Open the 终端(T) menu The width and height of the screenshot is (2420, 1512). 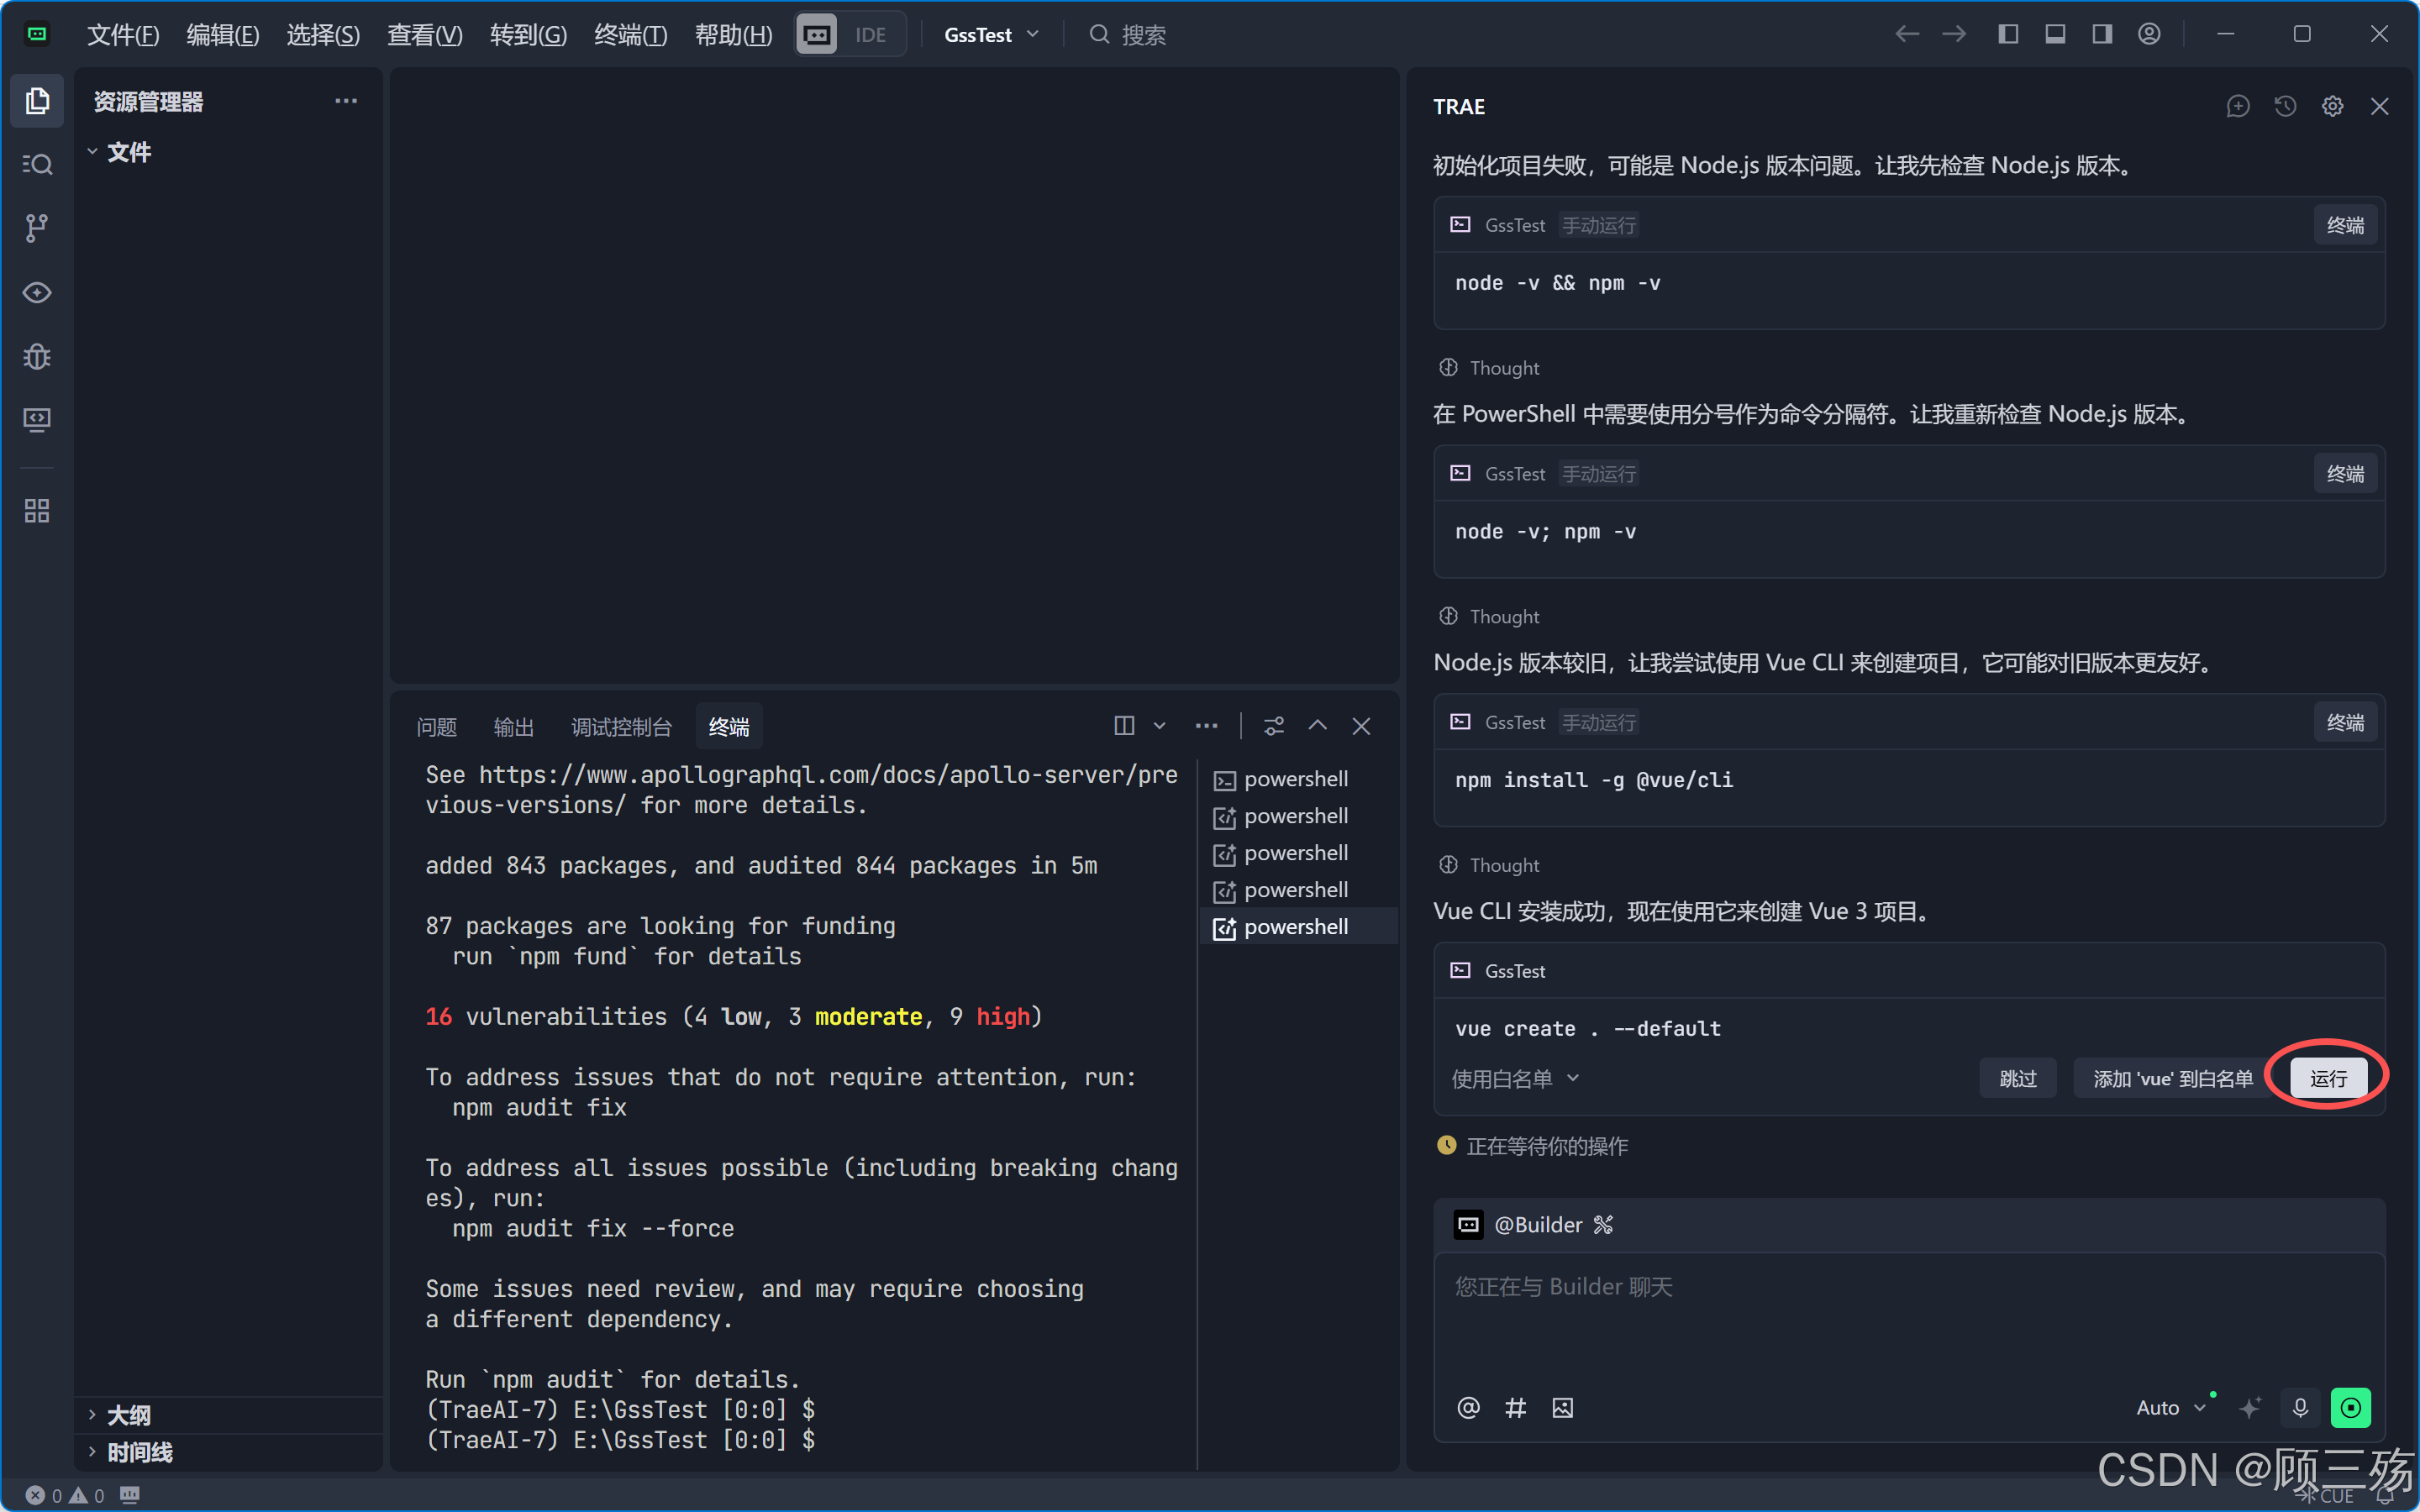(630, 34)
